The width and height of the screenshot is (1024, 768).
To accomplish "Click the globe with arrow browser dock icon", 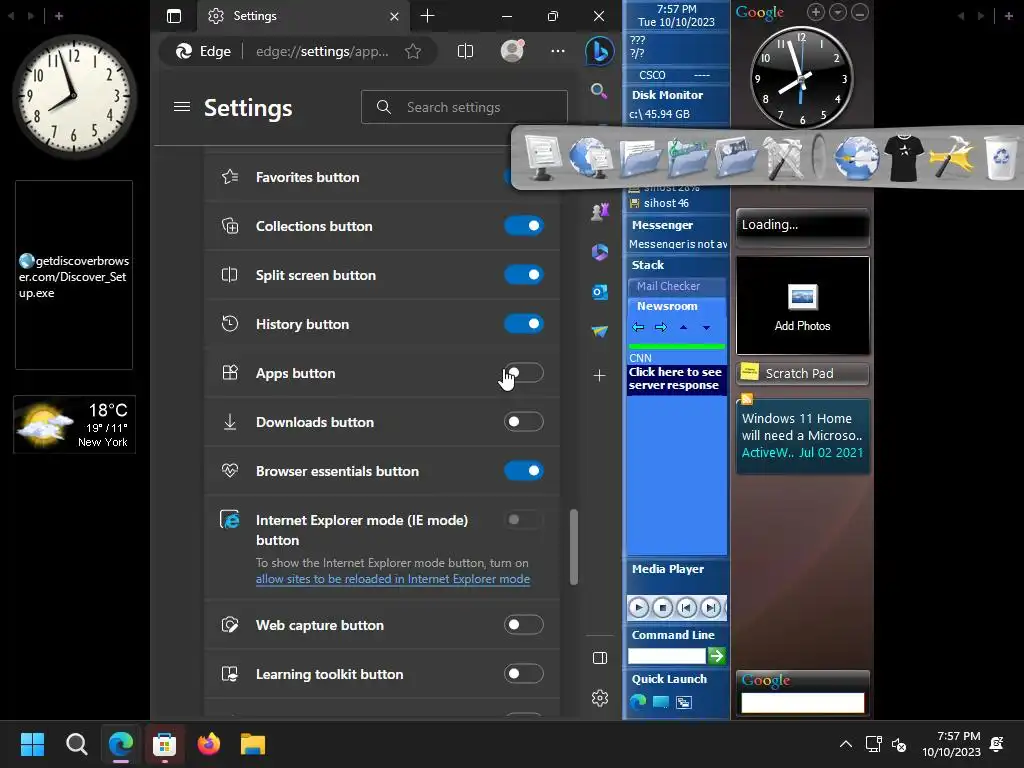I will (x=856, y=157).
